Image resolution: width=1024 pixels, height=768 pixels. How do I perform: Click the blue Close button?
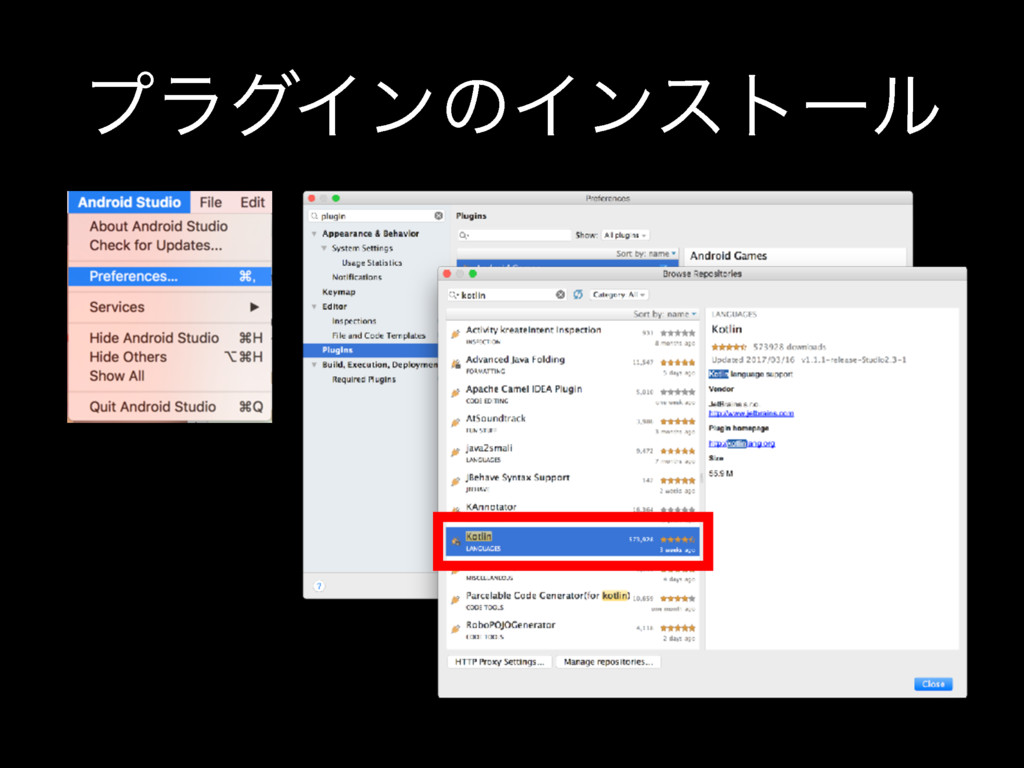click(x=933, y=684)
